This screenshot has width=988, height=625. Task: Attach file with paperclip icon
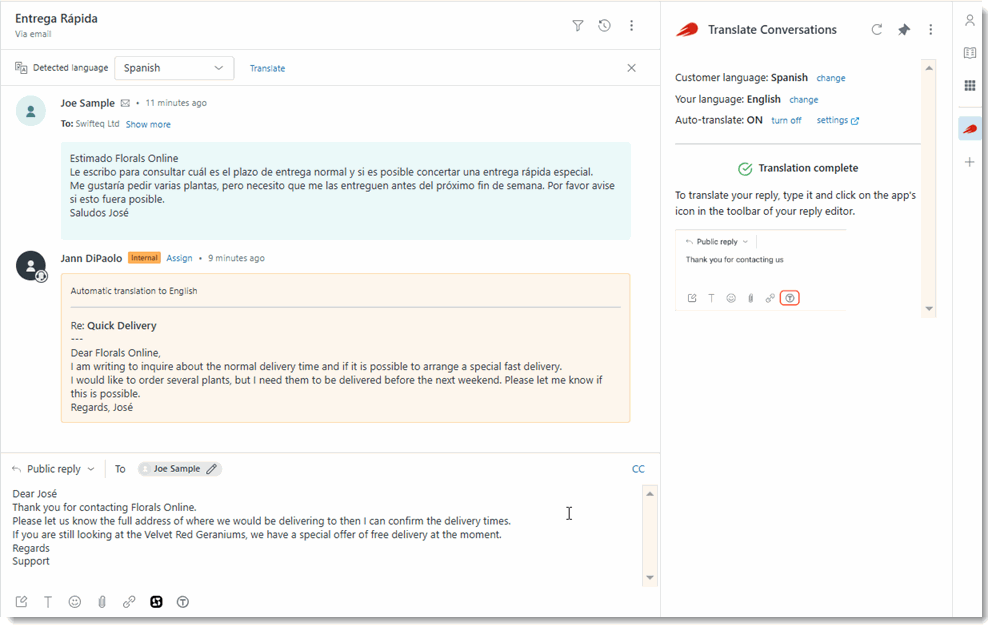(102, 602)
